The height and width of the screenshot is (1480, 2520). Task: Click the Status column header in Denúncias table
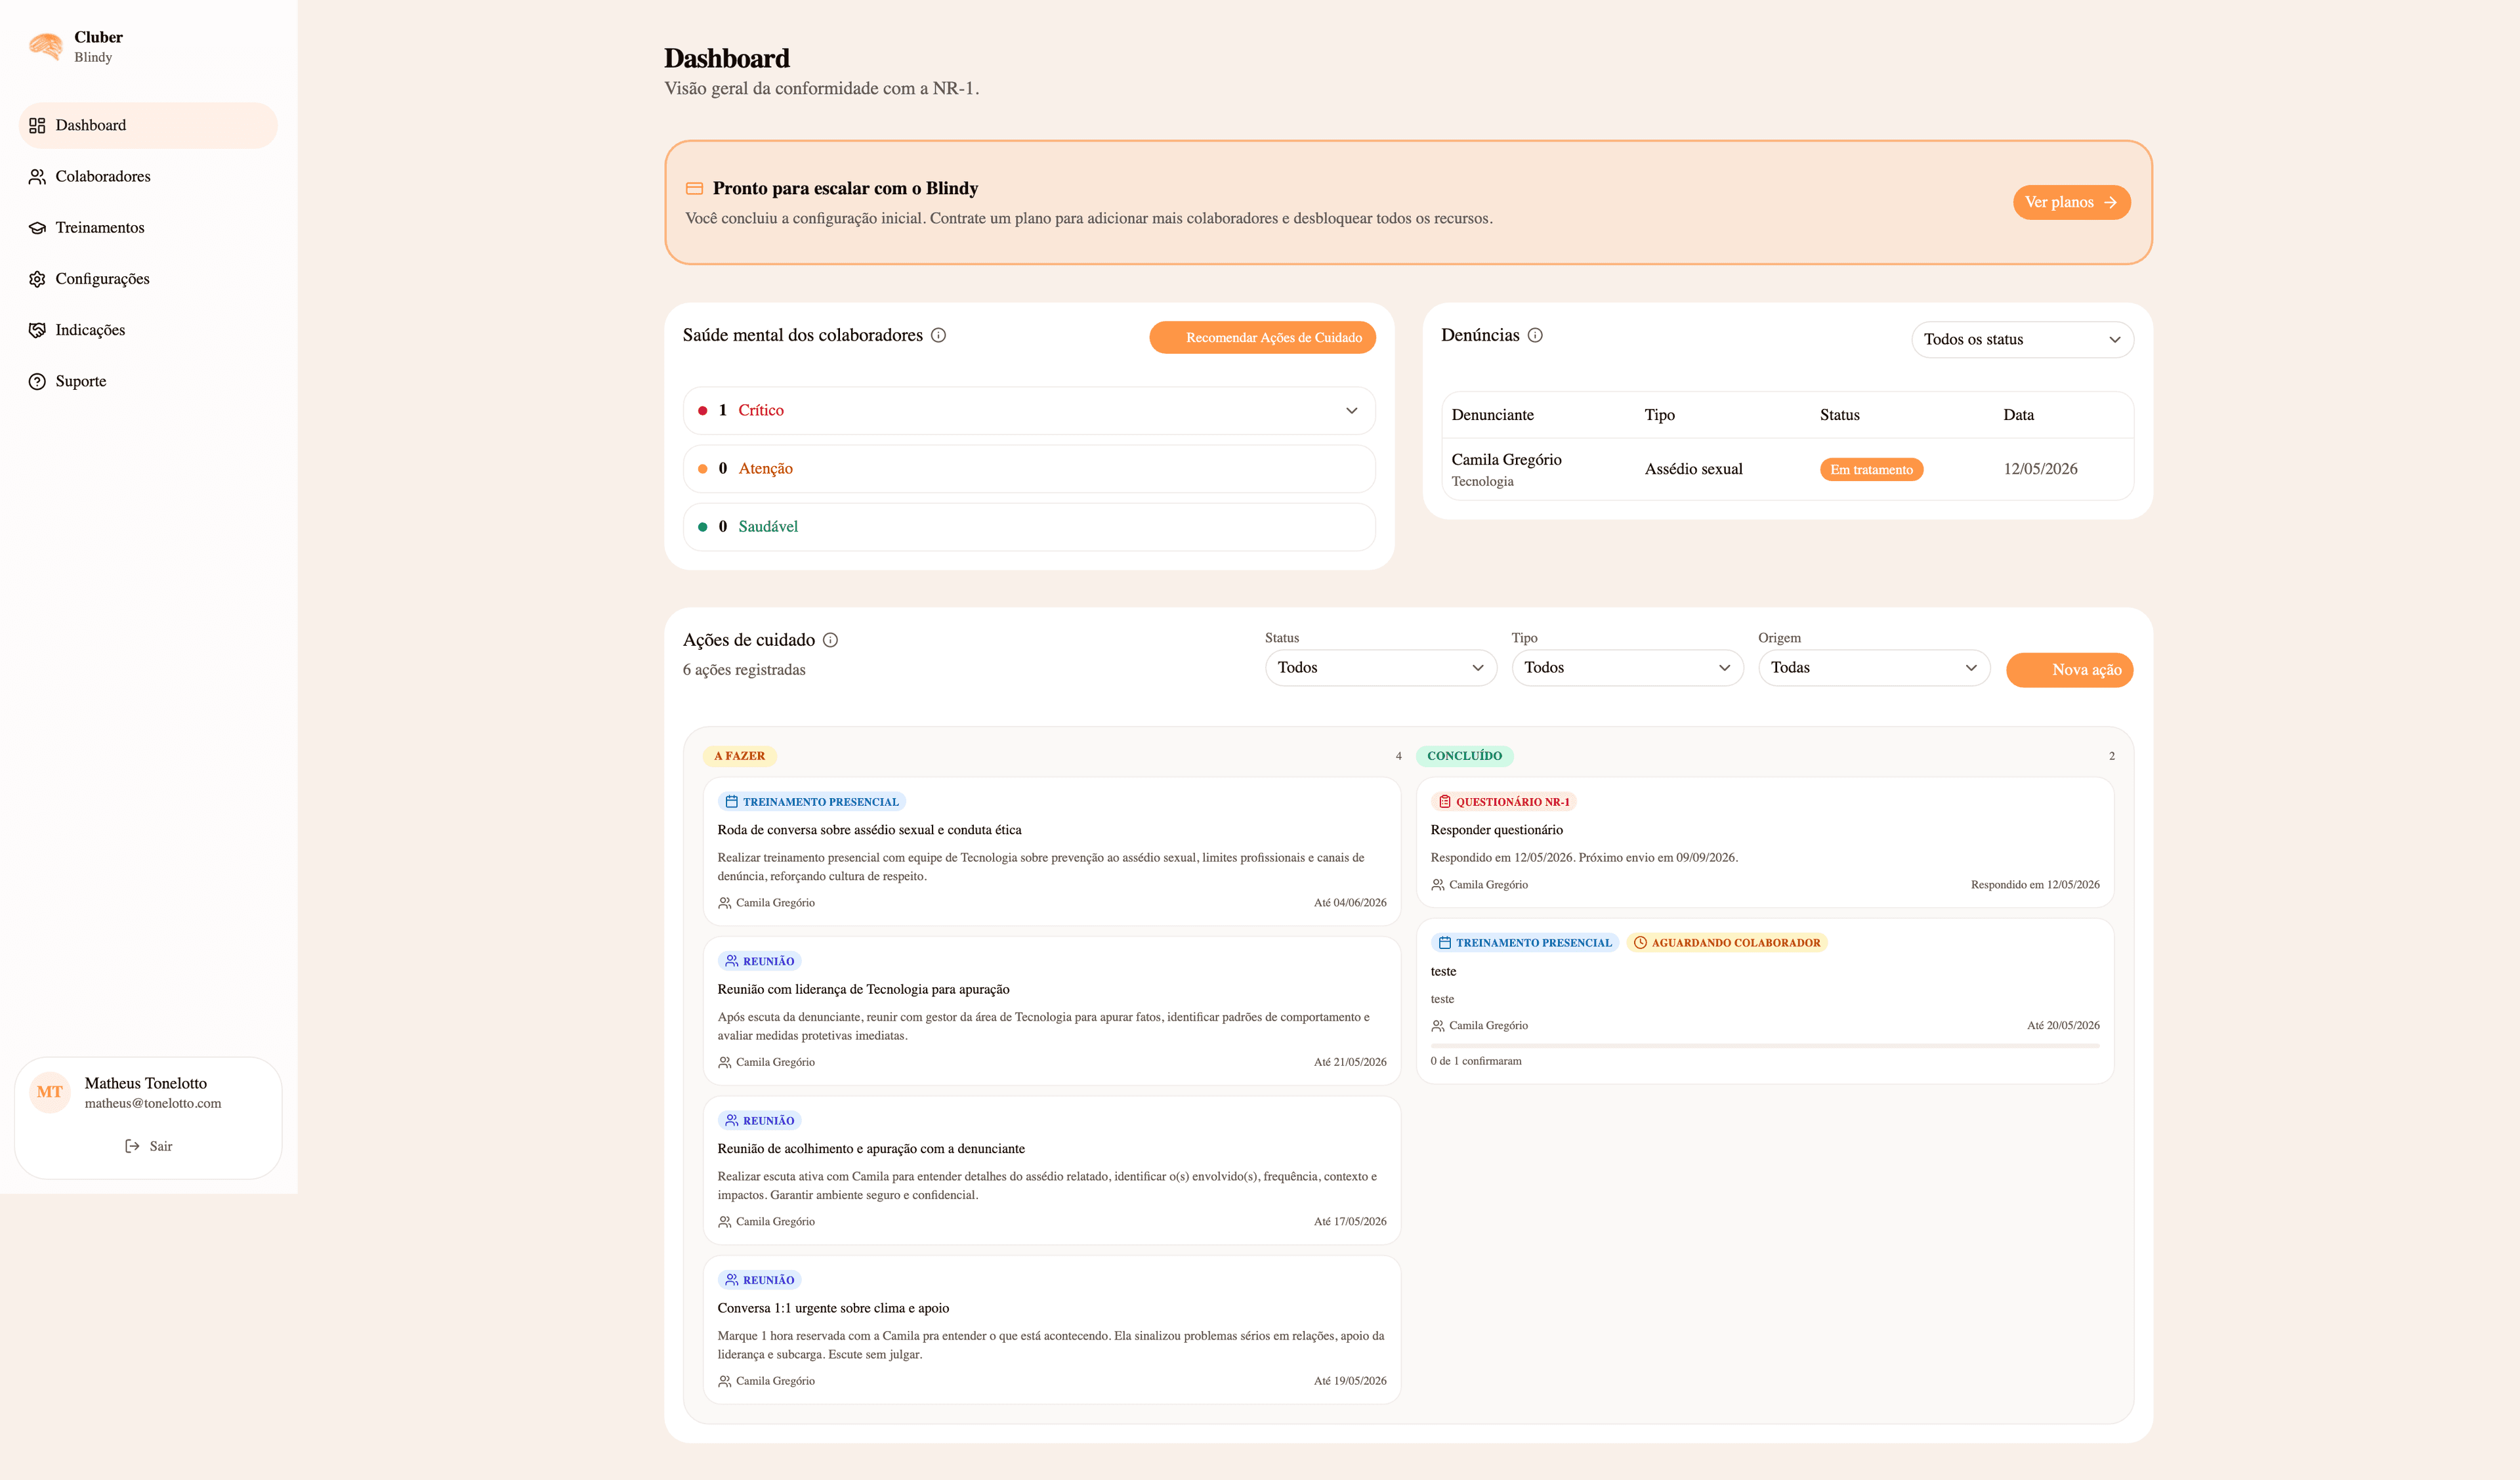click(x=1839, y=415)
